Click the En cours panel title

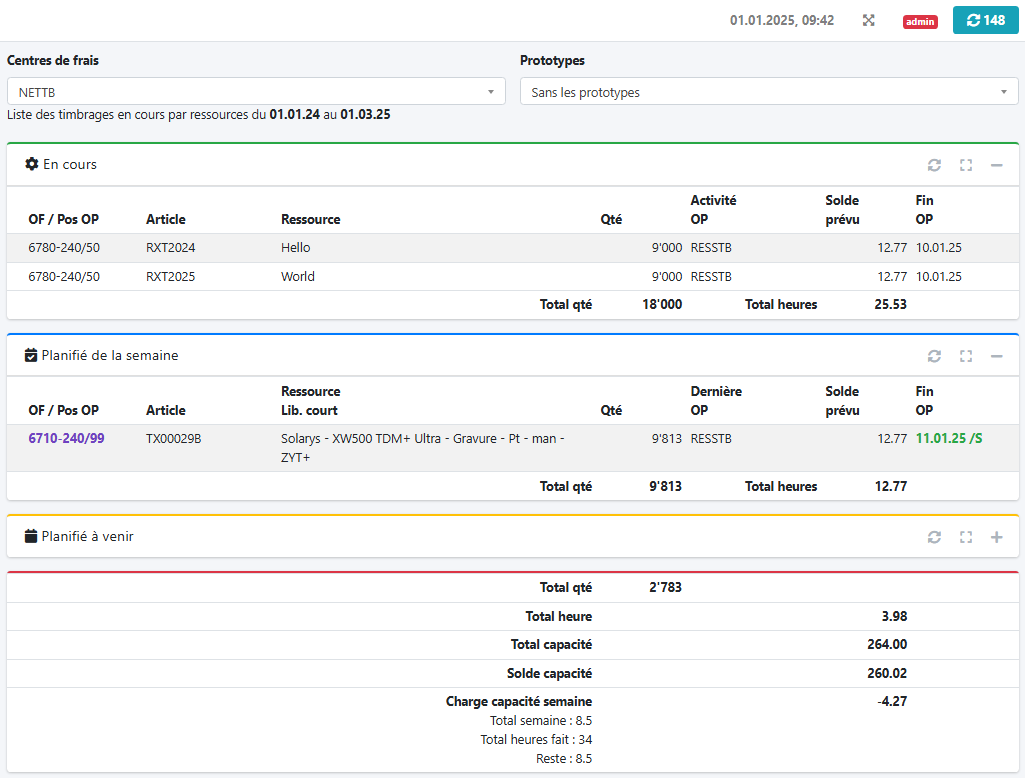(x=70, y=164)
